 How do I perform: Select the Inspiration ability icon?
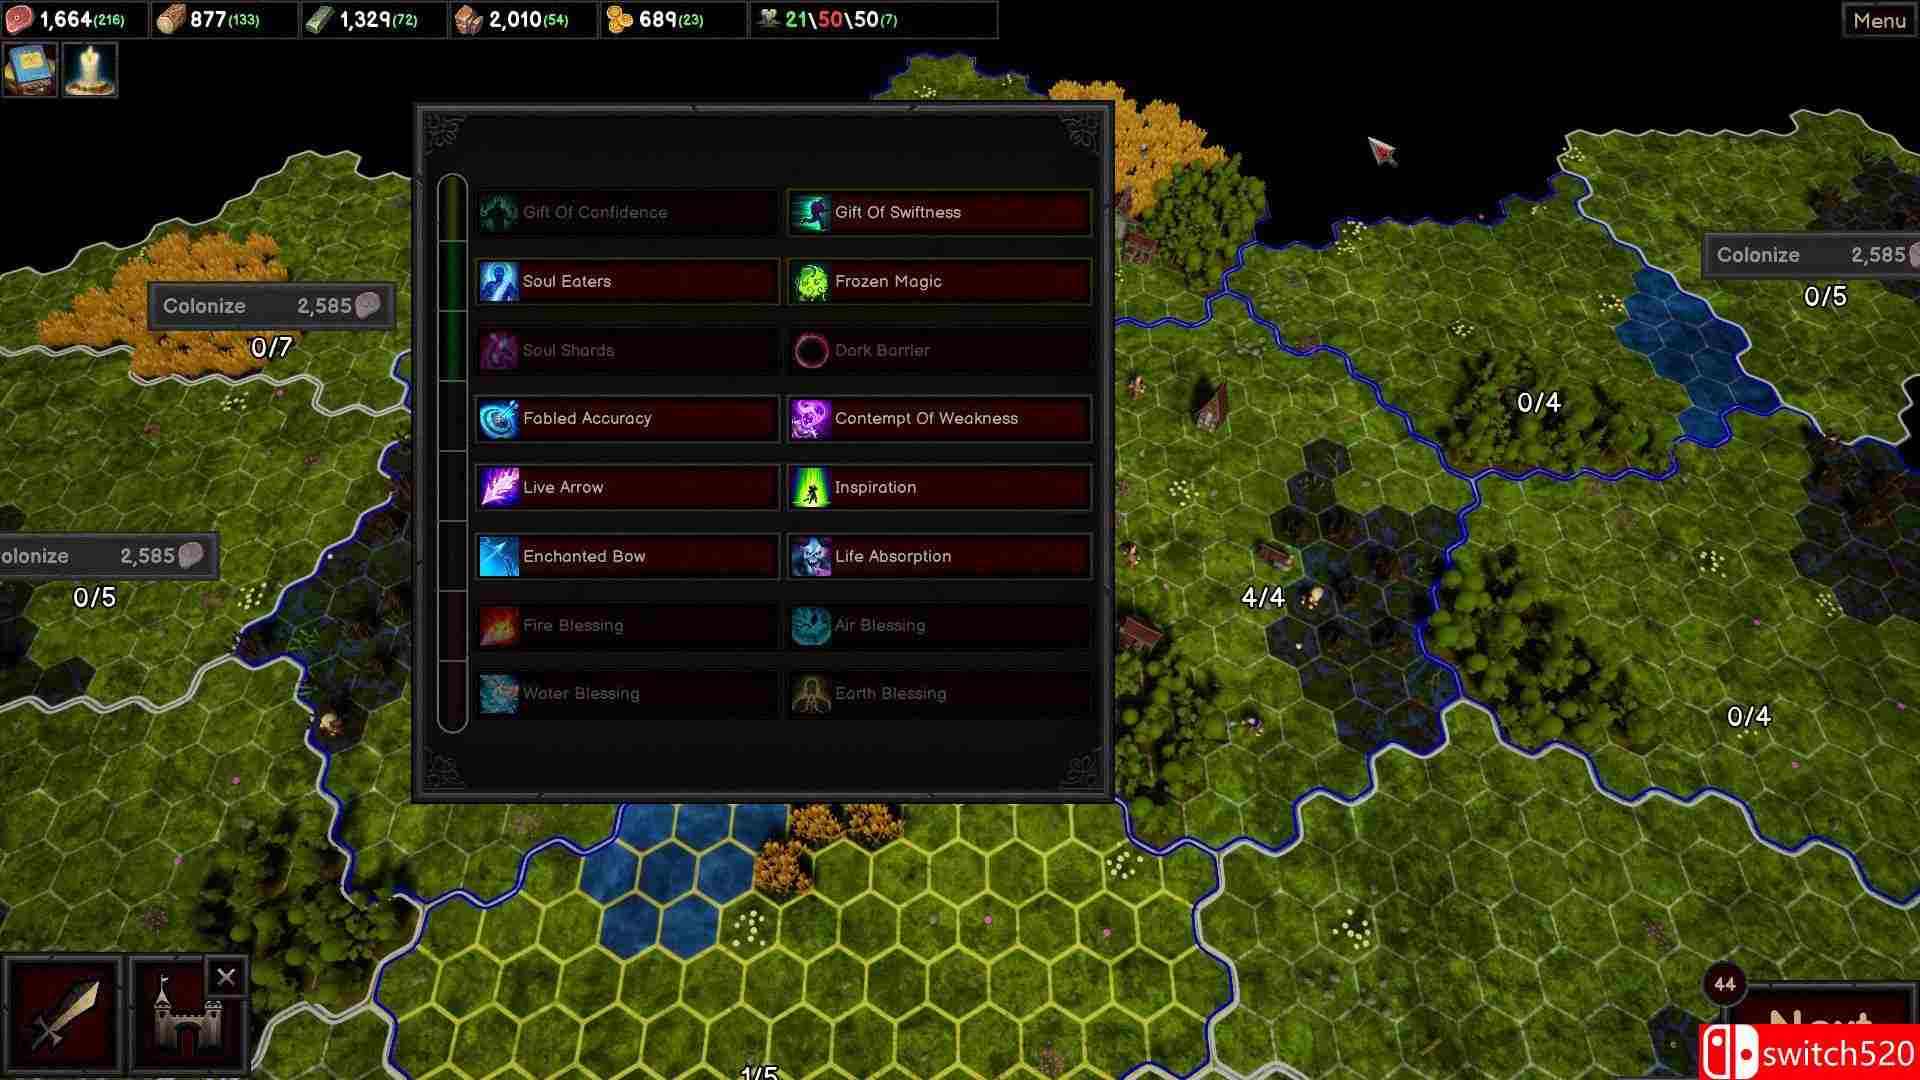pos(810,487)
